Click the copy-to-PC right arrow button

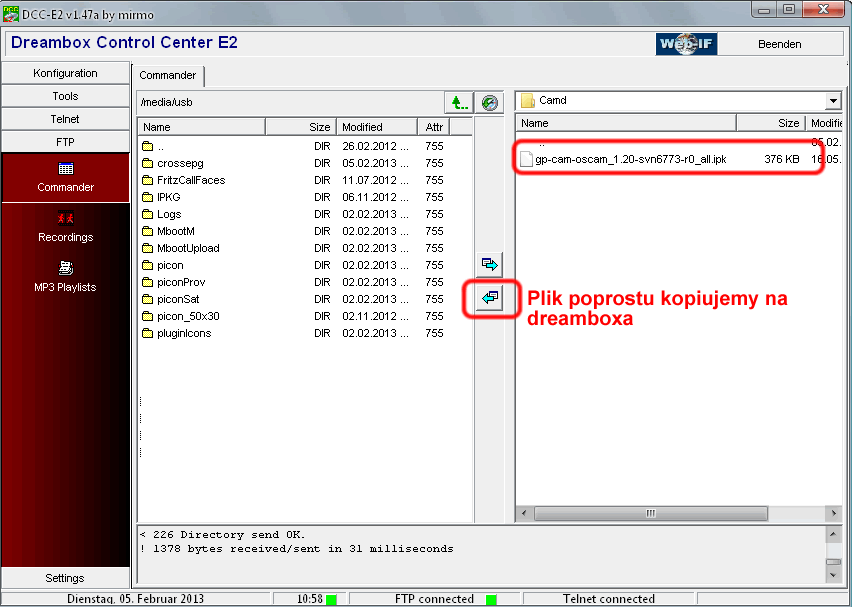pyautogui.click(x=490, y=265)
